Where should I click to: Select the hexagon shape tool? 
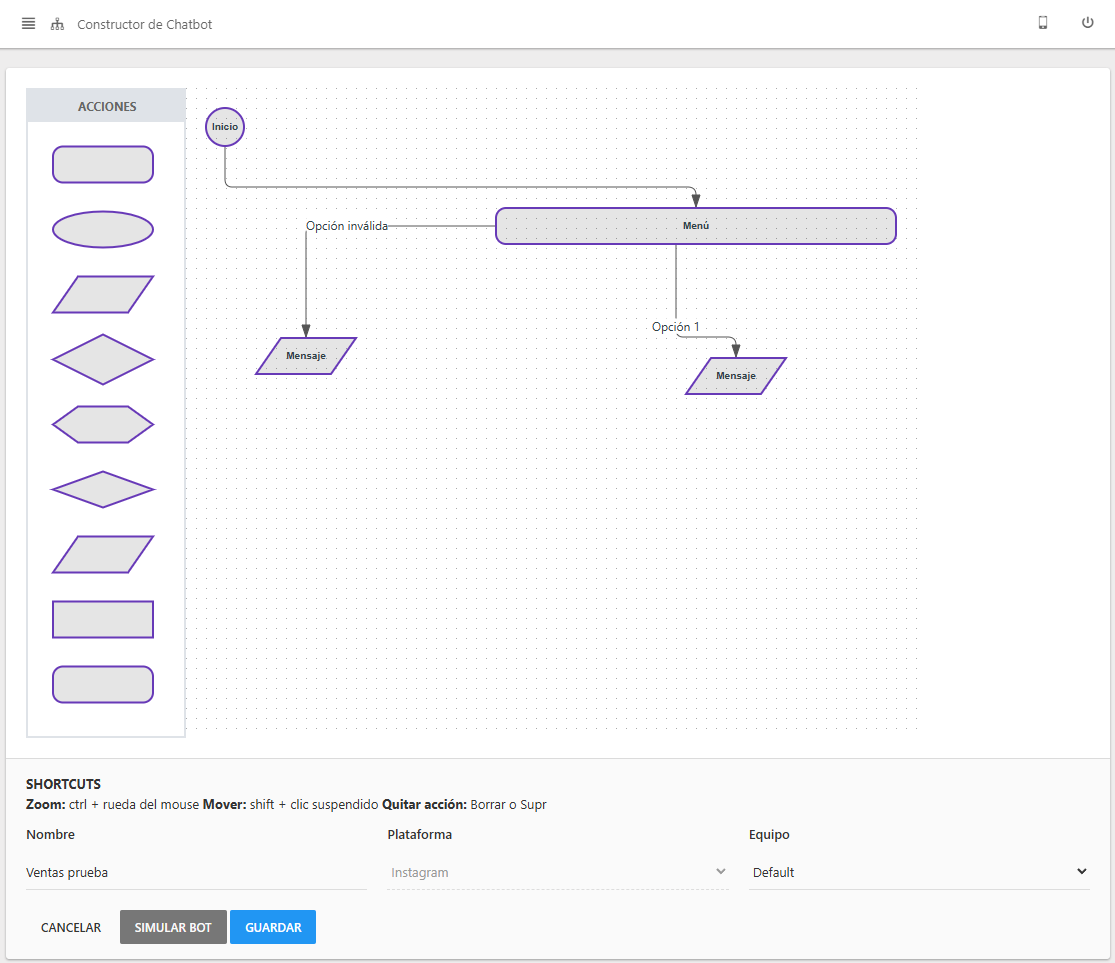point(103,424)
